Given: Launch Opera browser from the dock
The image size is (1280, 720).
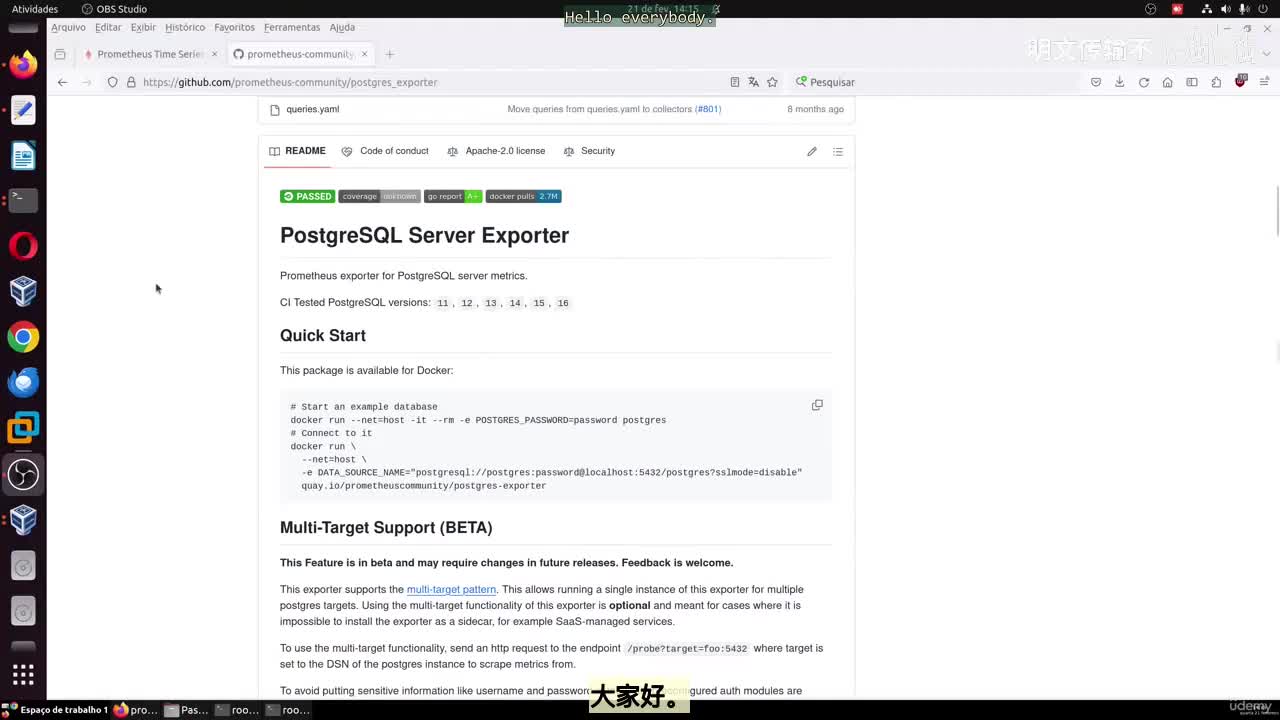Looking at the screenshot, I should (23, 246).
